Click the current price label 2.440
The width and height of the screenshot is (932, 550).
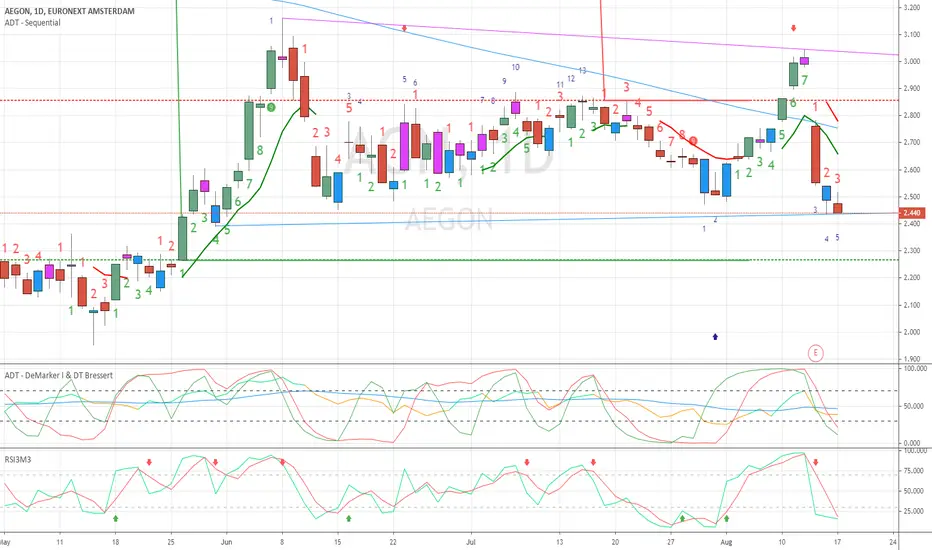pos(911,213)
